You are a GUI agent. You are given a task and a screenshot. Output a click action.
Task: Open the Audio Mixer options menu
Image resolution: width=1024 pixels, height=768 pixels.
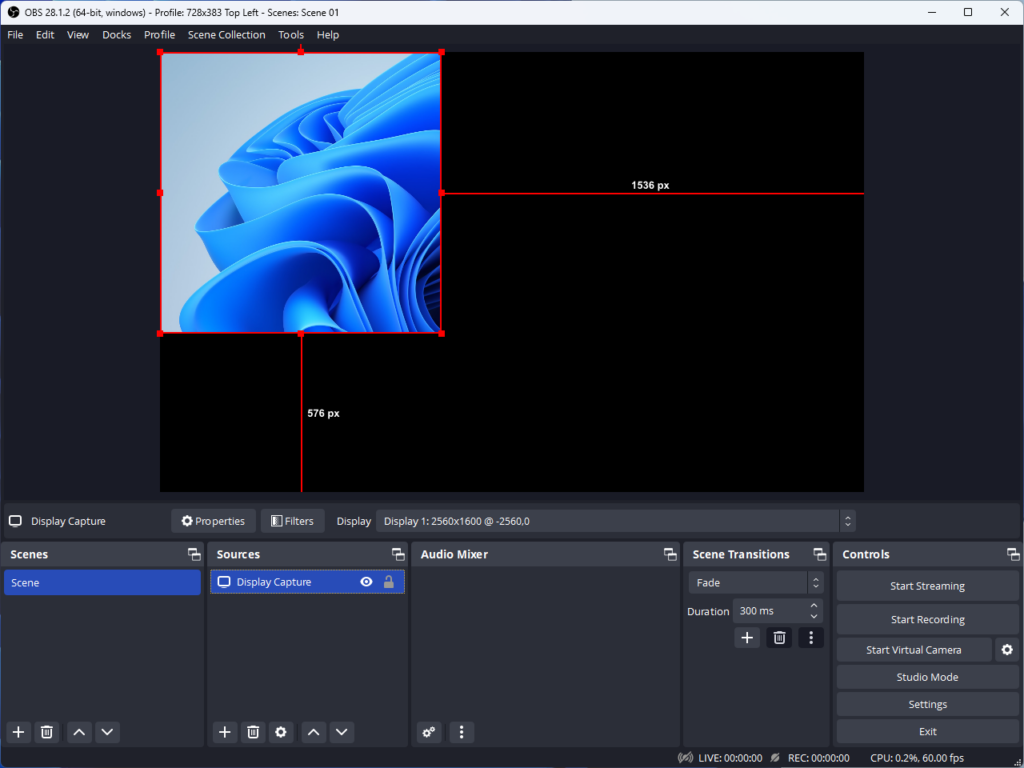pyautogui.click(x=461, y=732)
